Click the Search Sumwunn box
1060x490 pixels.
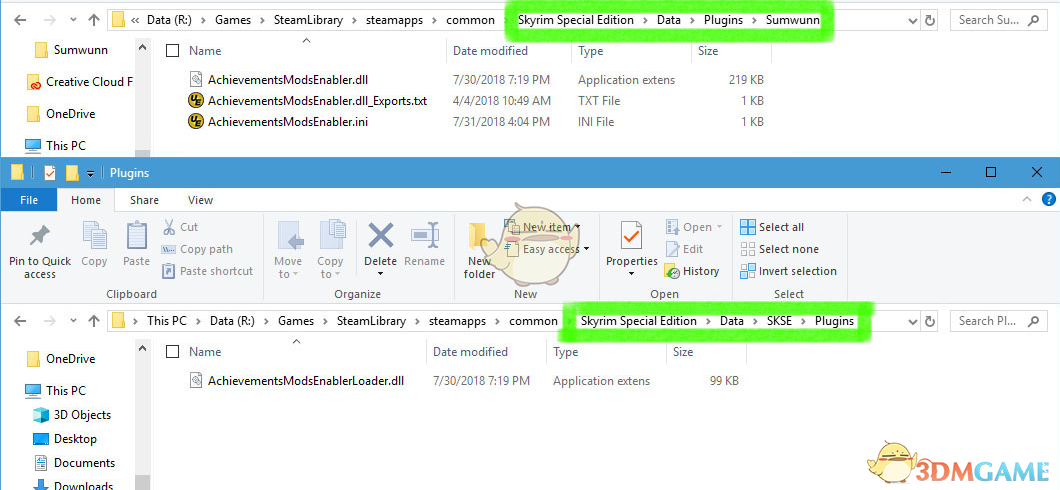(x=998, y=20)
